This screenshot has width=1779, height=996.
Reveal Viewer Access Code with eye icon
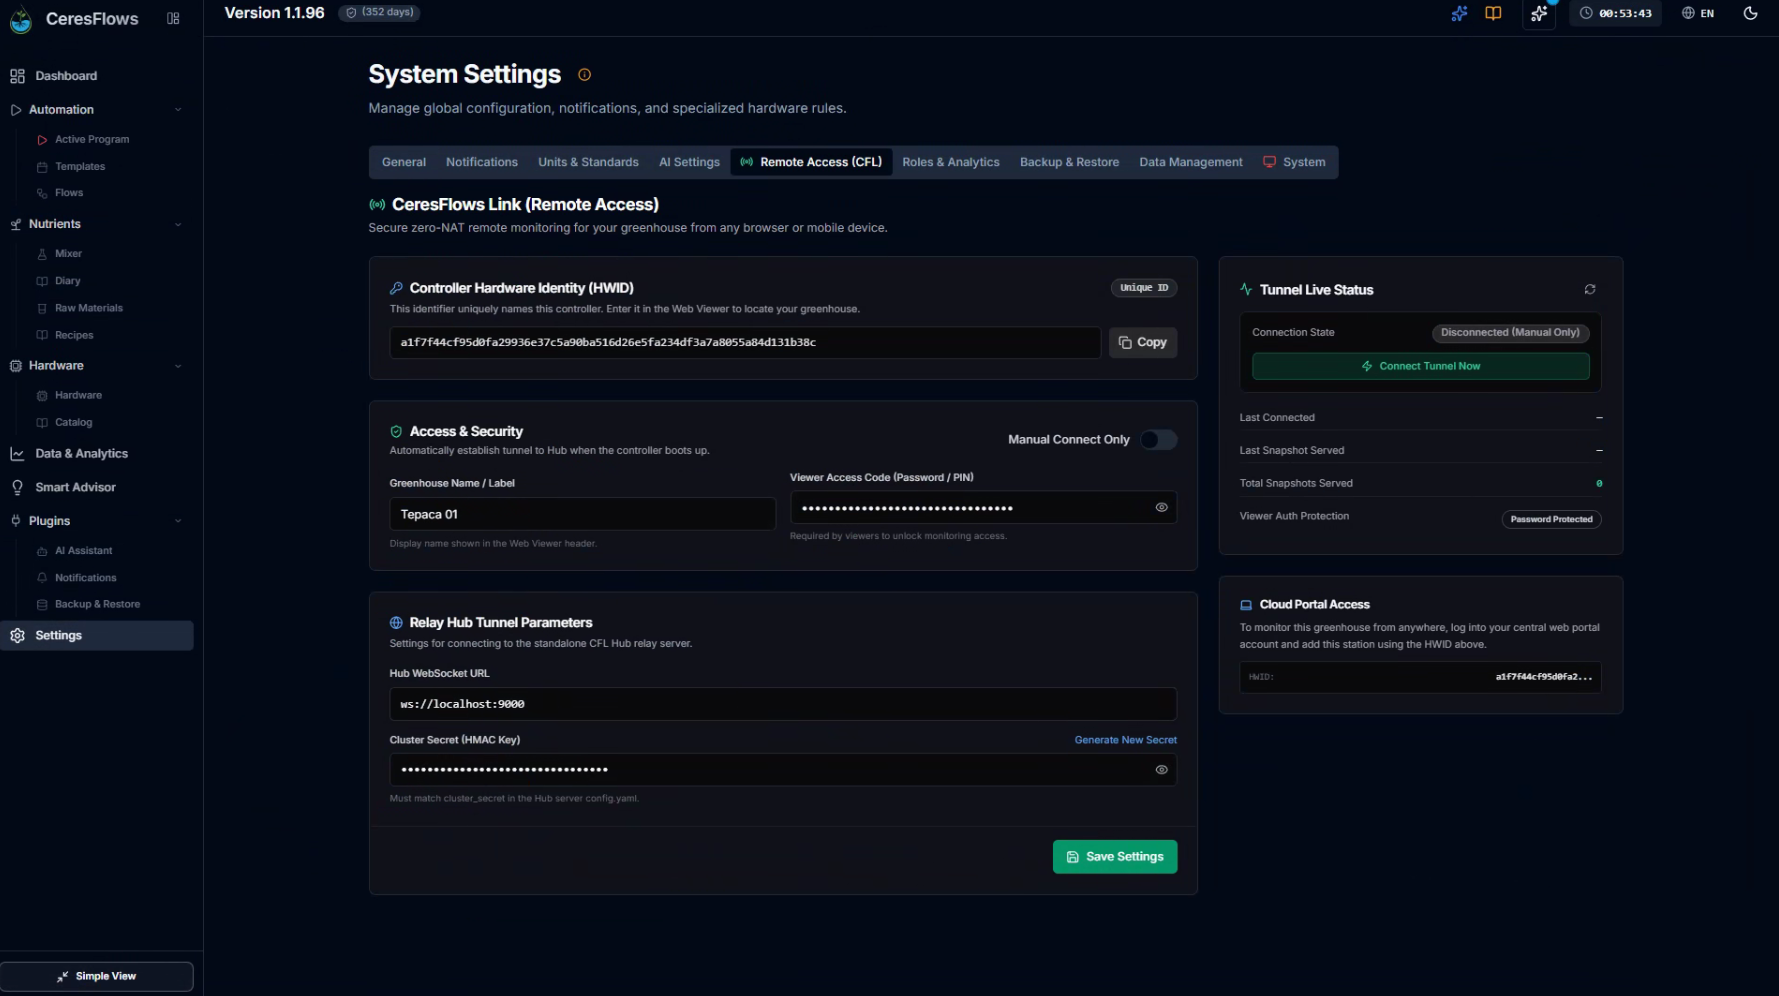(1161, 507)
